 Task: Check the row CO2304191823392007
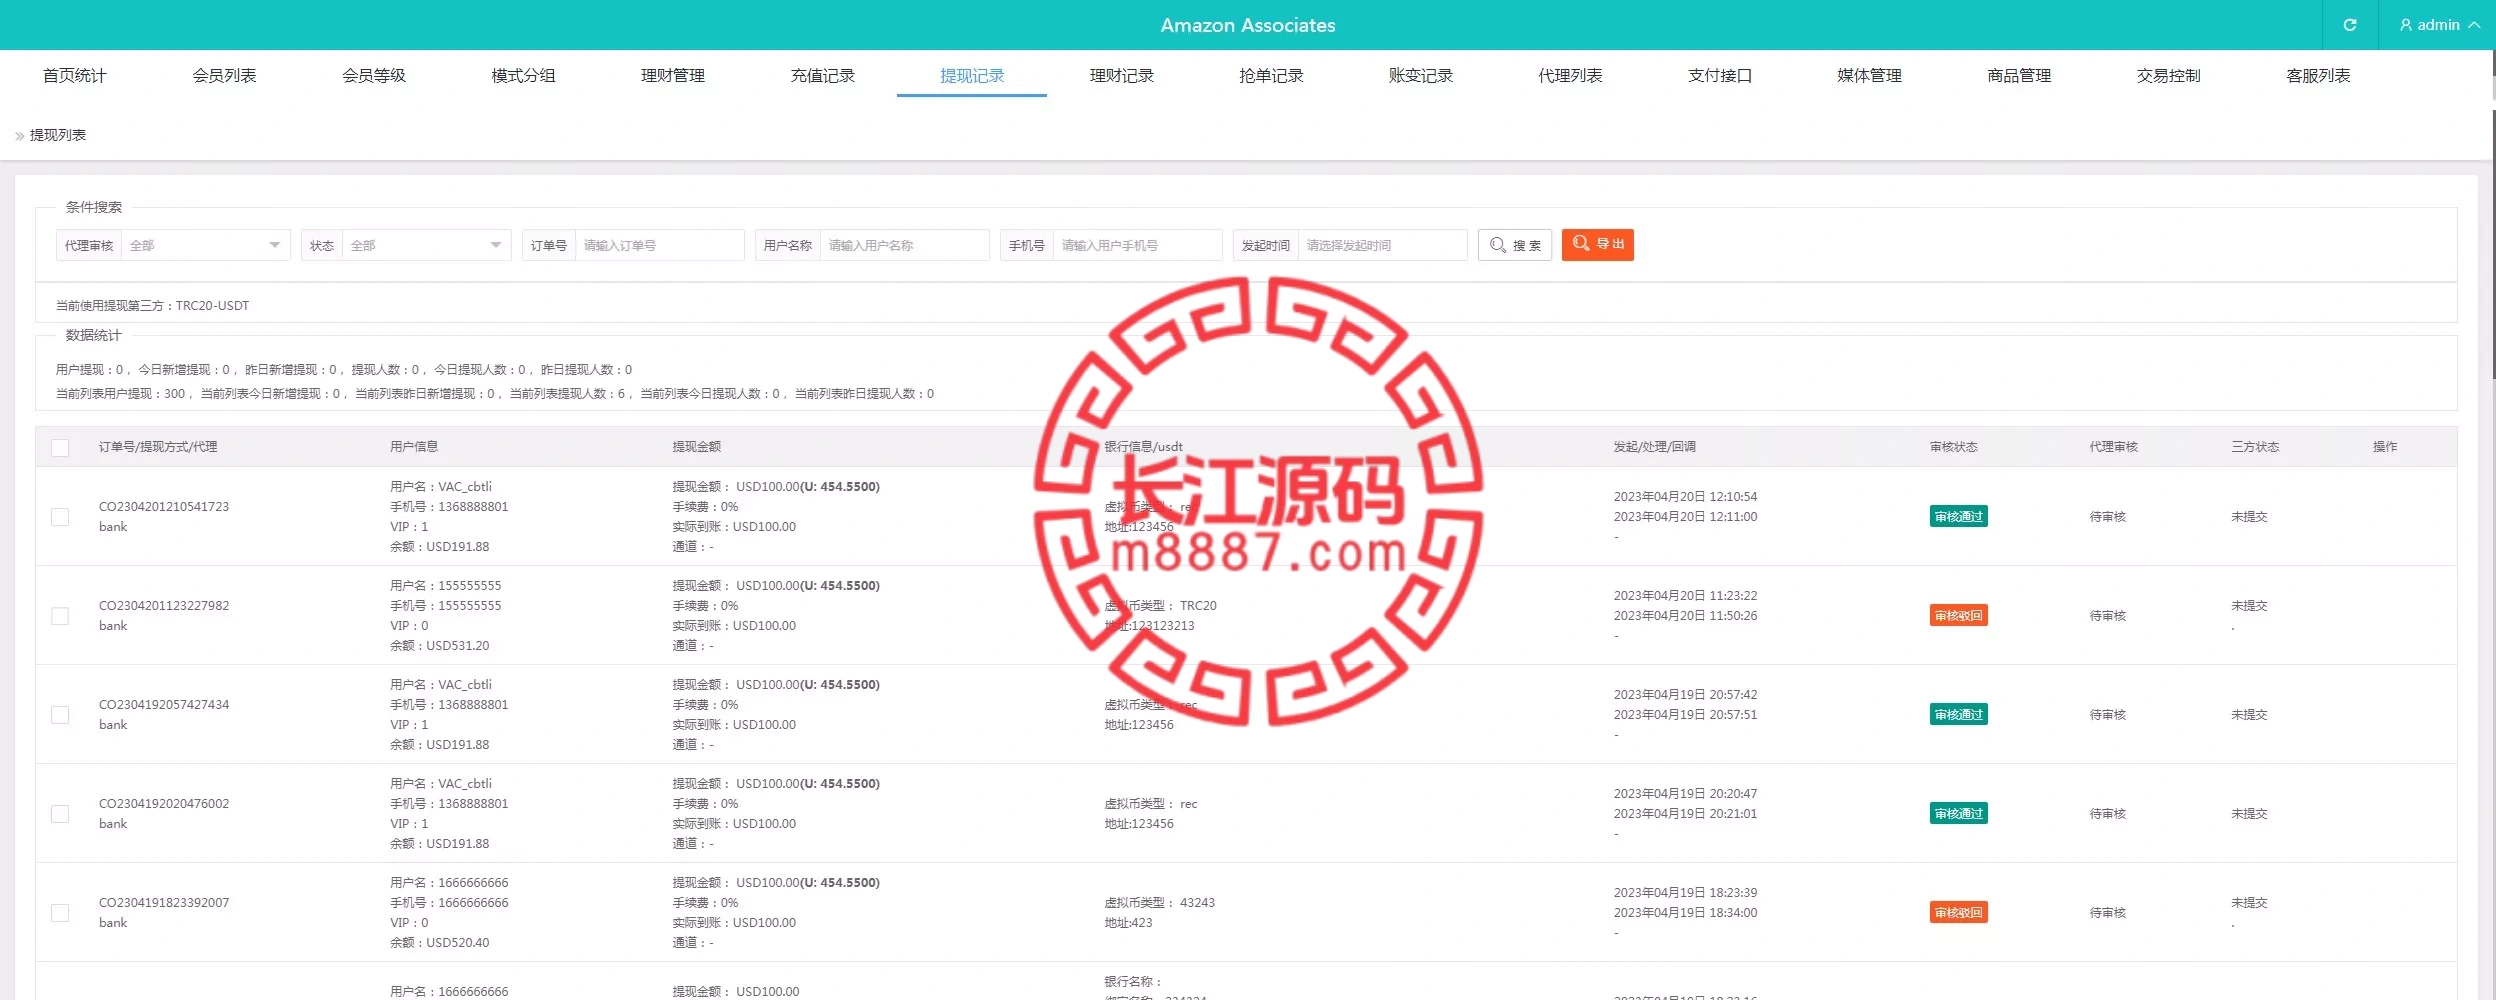click(x=60, y=913)
